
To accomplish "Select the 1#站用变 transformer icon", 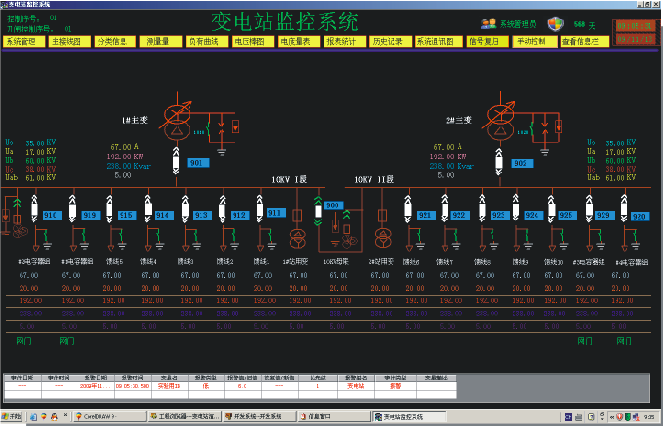I will (x=296, y=240).
